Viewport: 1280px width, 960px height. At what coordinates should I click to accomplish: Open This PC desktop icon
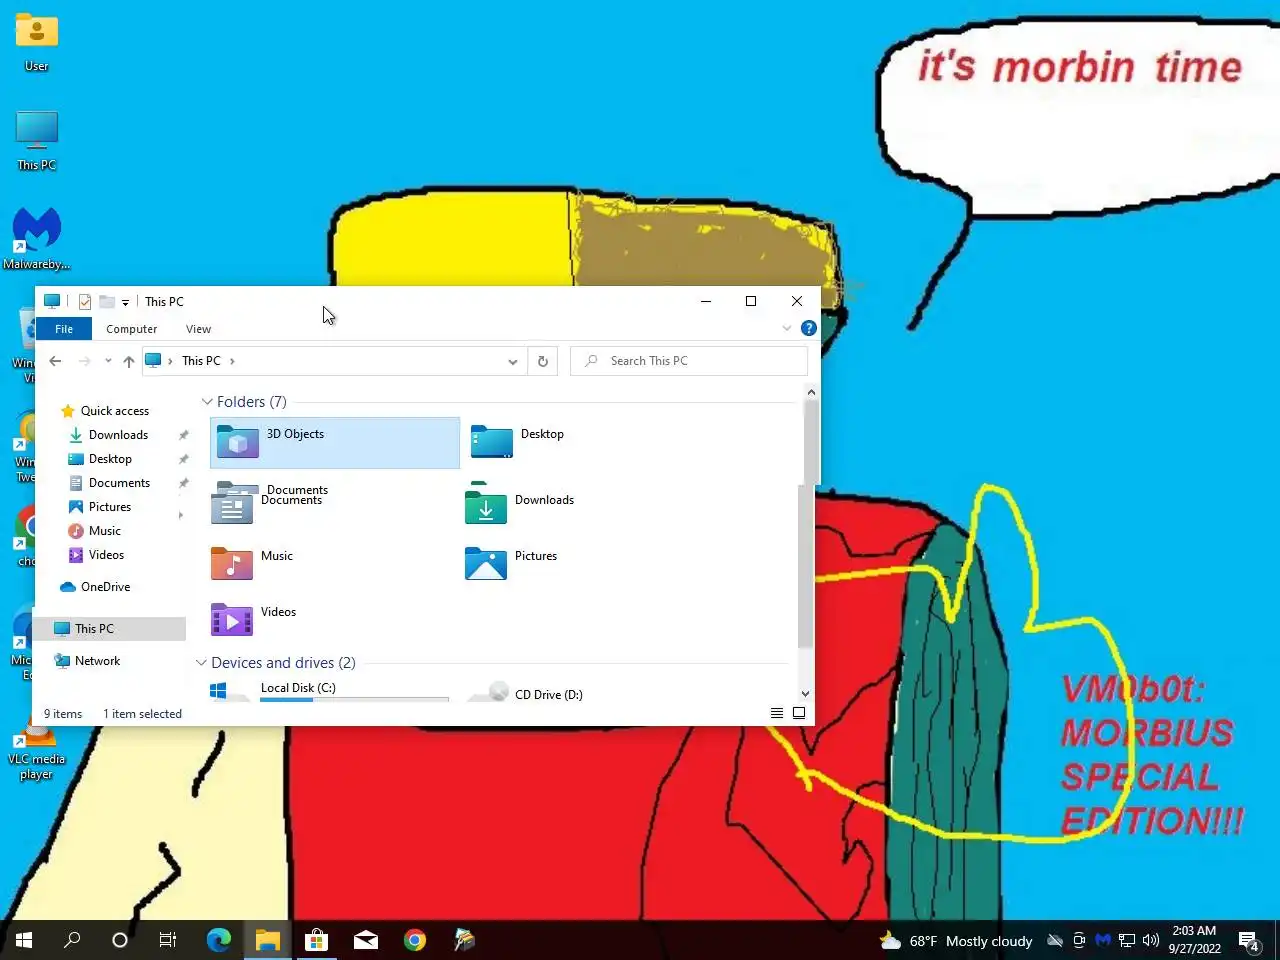click(37, 140)
